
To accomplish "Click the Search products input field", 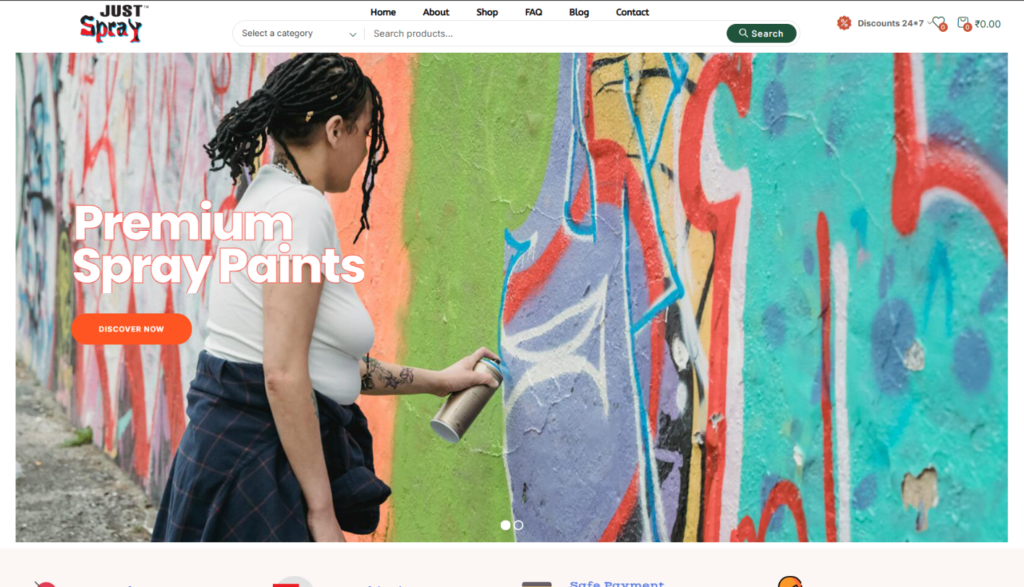I will tap(545, 33).
